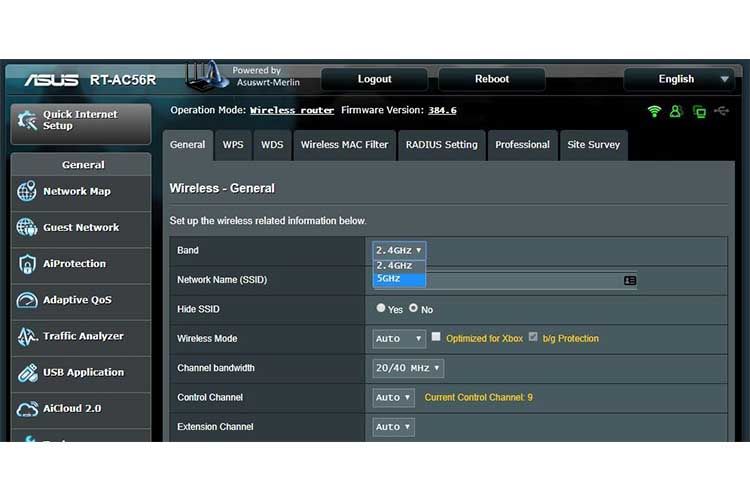Screen dimensions: 750x500
Task: Click the green network copy status icon
Action: [x=699, y=112]
